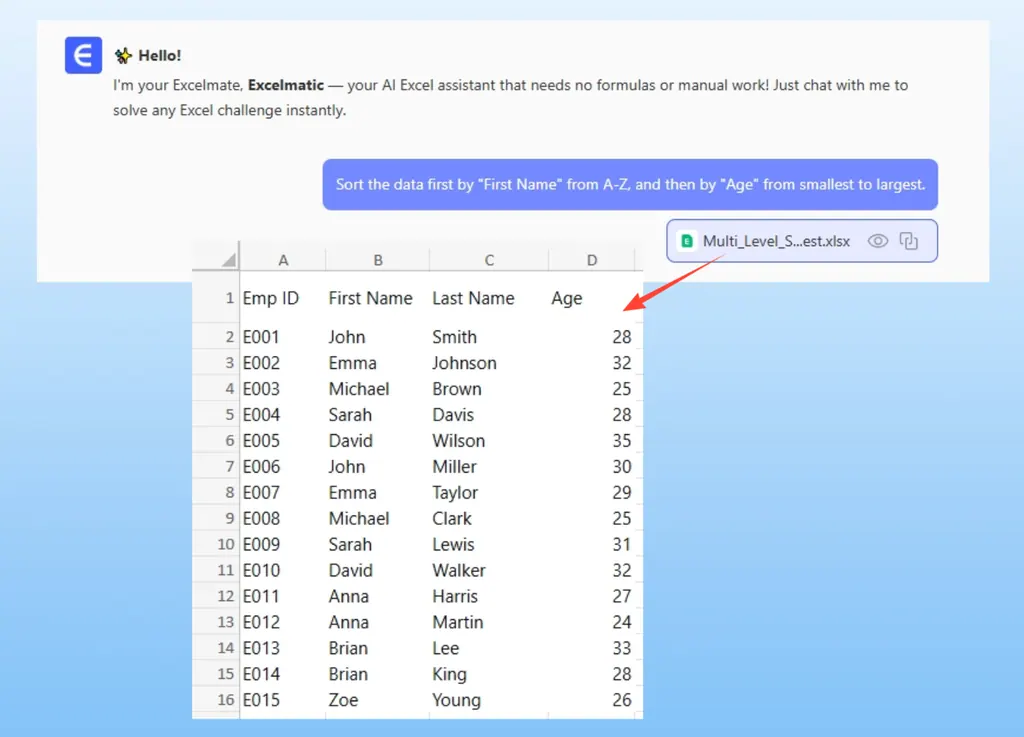Screen dimensions: 1024x737
Task: Click the Excelmatic logo avatar icon
Action: tap(84, 55)
